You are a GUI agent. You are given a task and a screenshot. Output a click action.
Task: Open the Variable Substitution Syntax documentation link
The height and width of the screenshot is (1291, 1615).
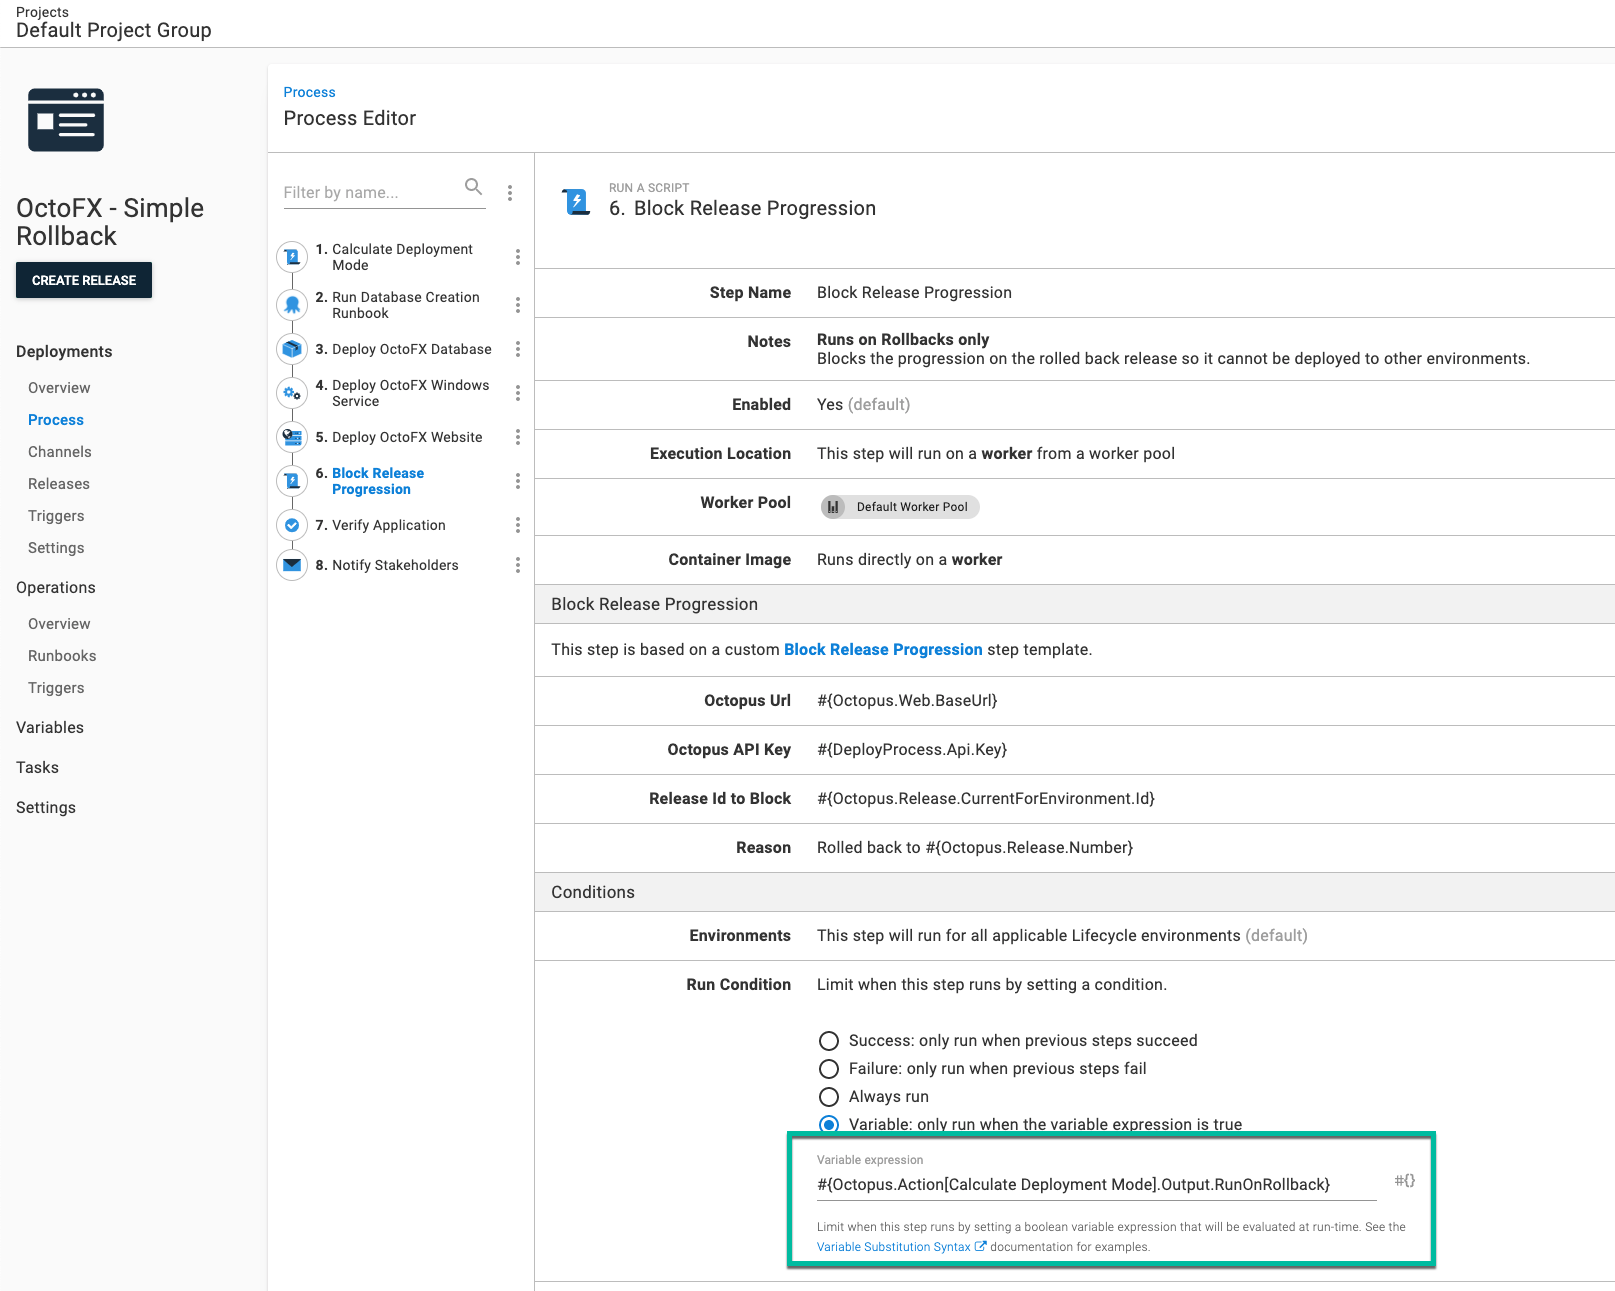tap(894, 1247)
